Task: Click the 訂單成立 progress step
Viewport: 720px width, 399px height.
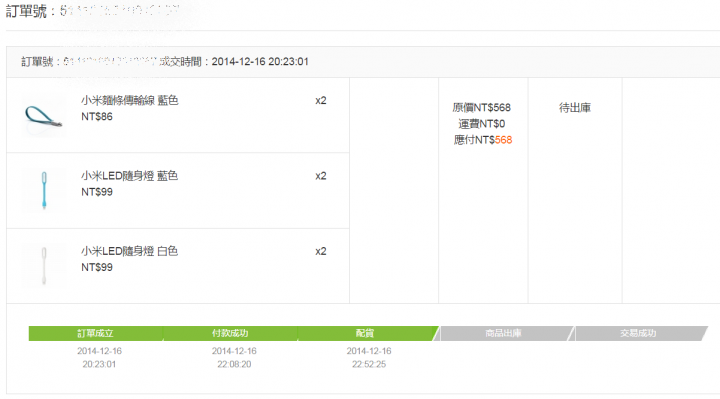Action: (x=96, y=333)
